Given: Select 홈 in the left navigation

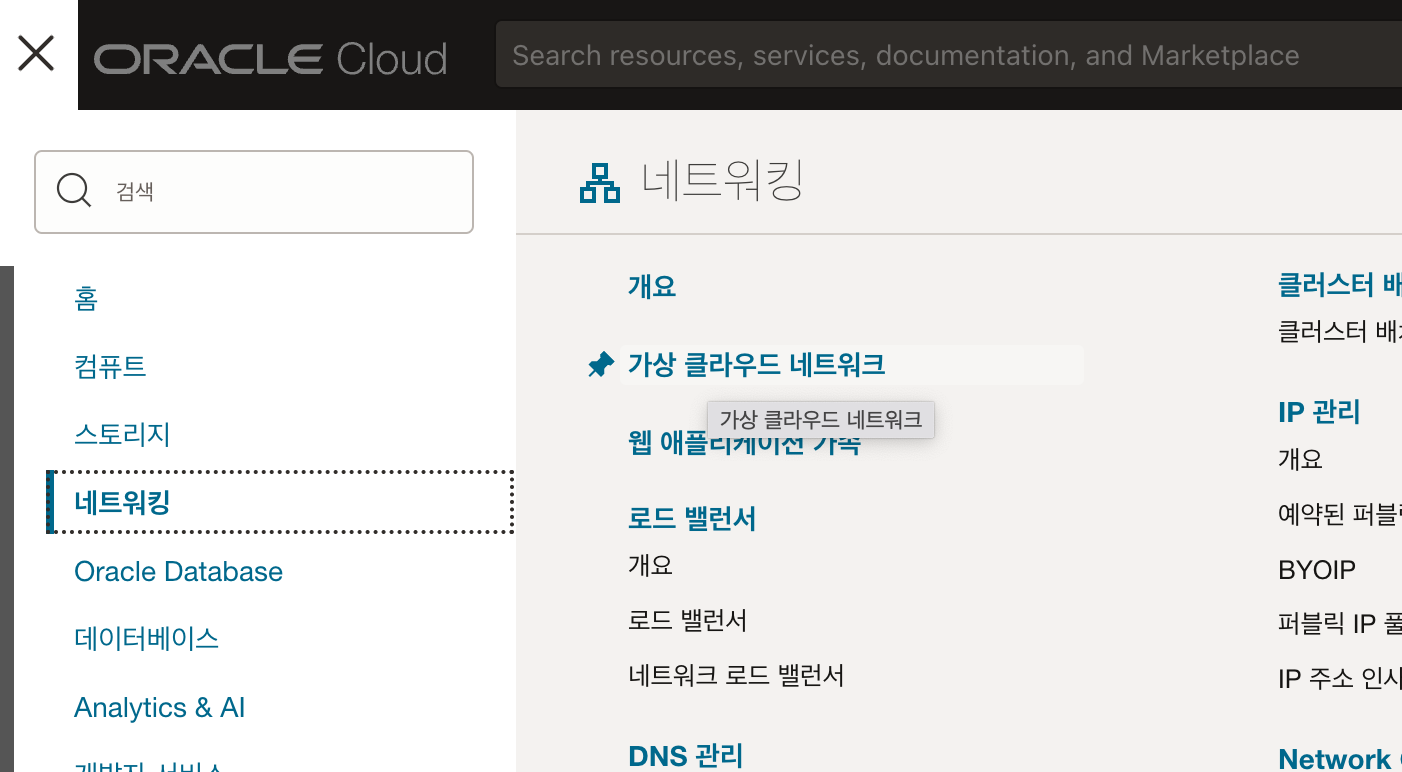Looking at the screenshot, I should (x=87, y=299).
